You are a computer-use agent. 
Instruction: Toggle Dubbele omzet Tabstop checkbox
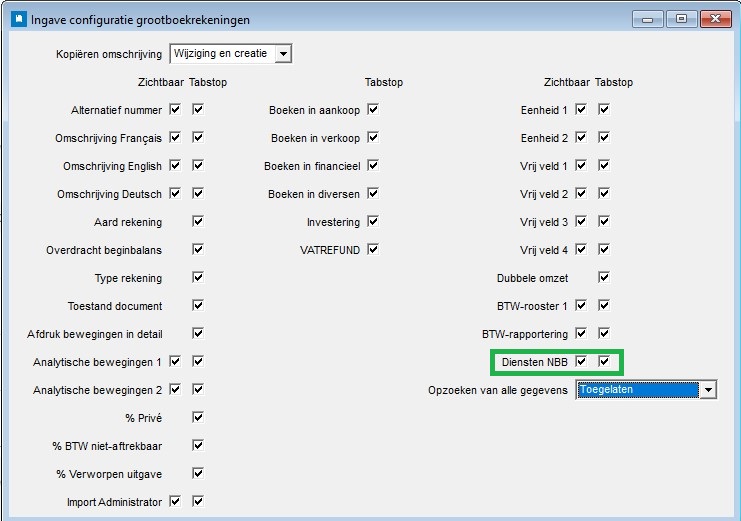tap(604, 277)
